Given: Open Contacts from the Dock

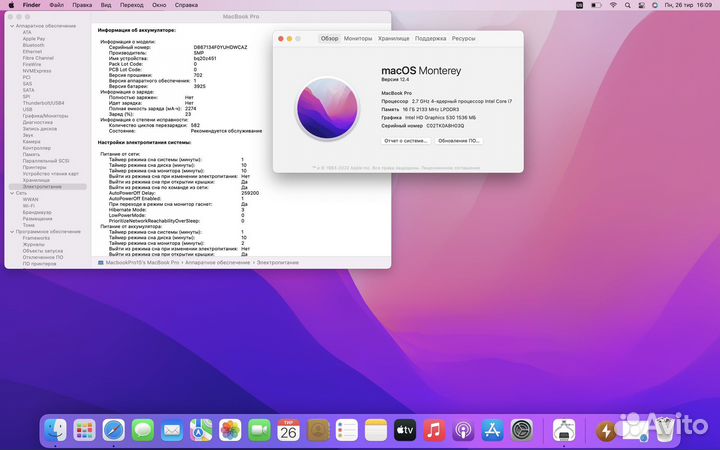Looking at the screenshot, I should pos(318,431).
